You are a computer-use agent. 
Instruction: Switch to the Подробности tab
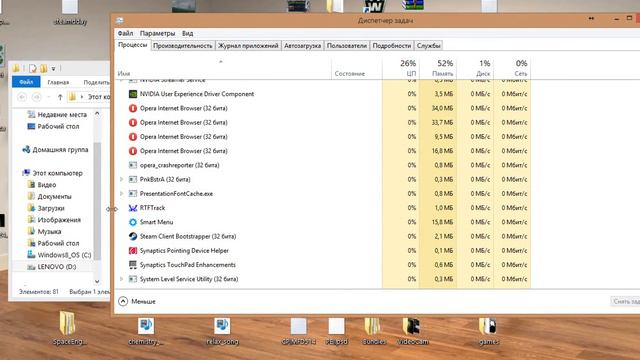tap(392, 46)
